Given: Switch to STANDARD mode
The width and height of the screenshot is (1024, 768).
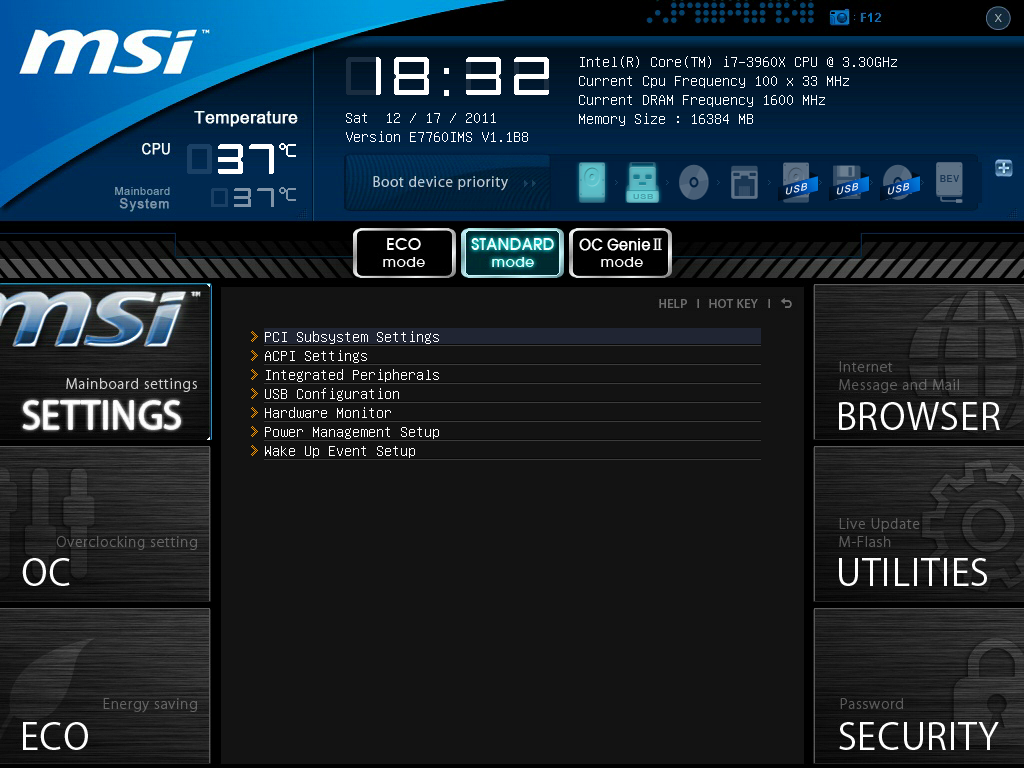Looking at the screenshot, I should (x=513, y=253).
